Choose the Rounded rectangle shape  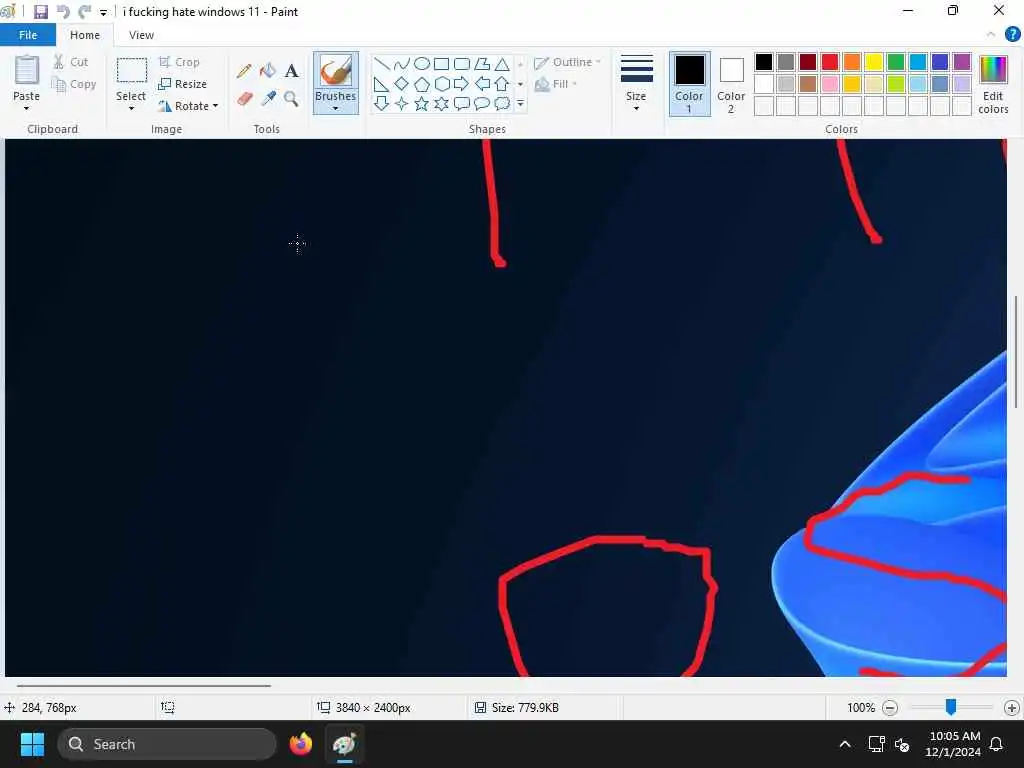[462, 64]
